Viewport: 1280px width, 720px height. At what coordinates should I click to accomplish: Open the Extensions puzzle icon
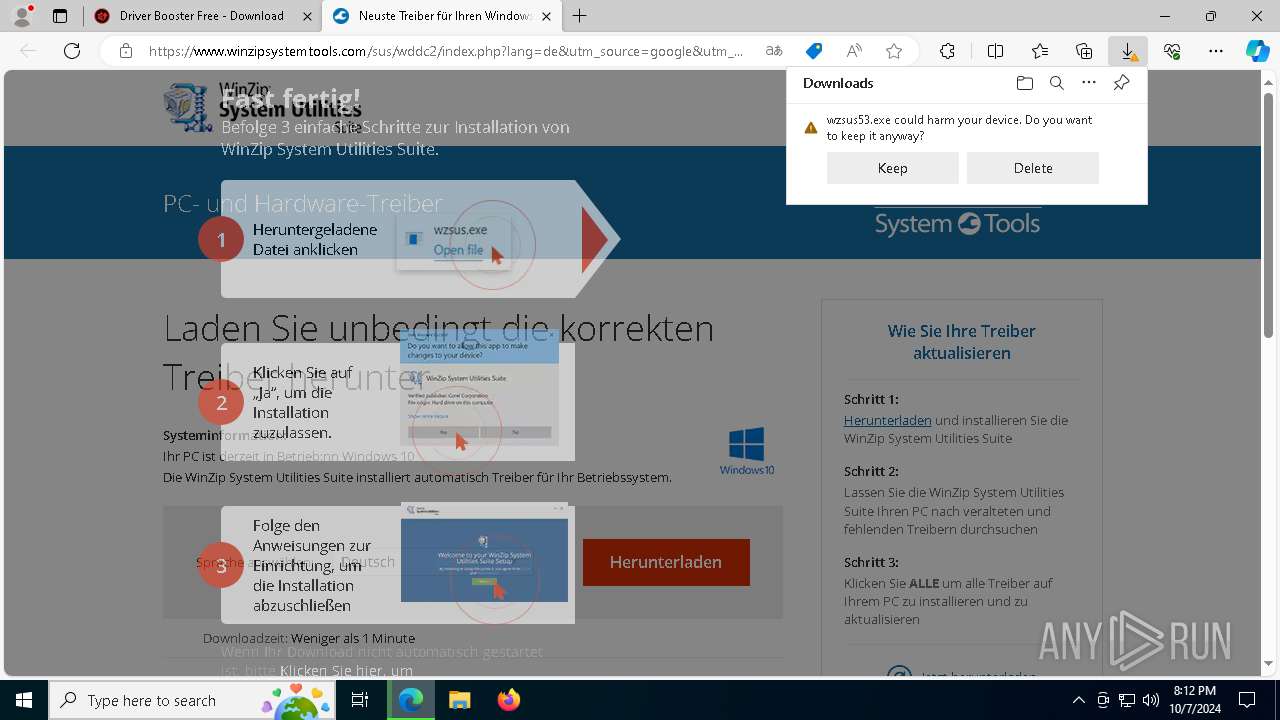click(x=947, y=51)
